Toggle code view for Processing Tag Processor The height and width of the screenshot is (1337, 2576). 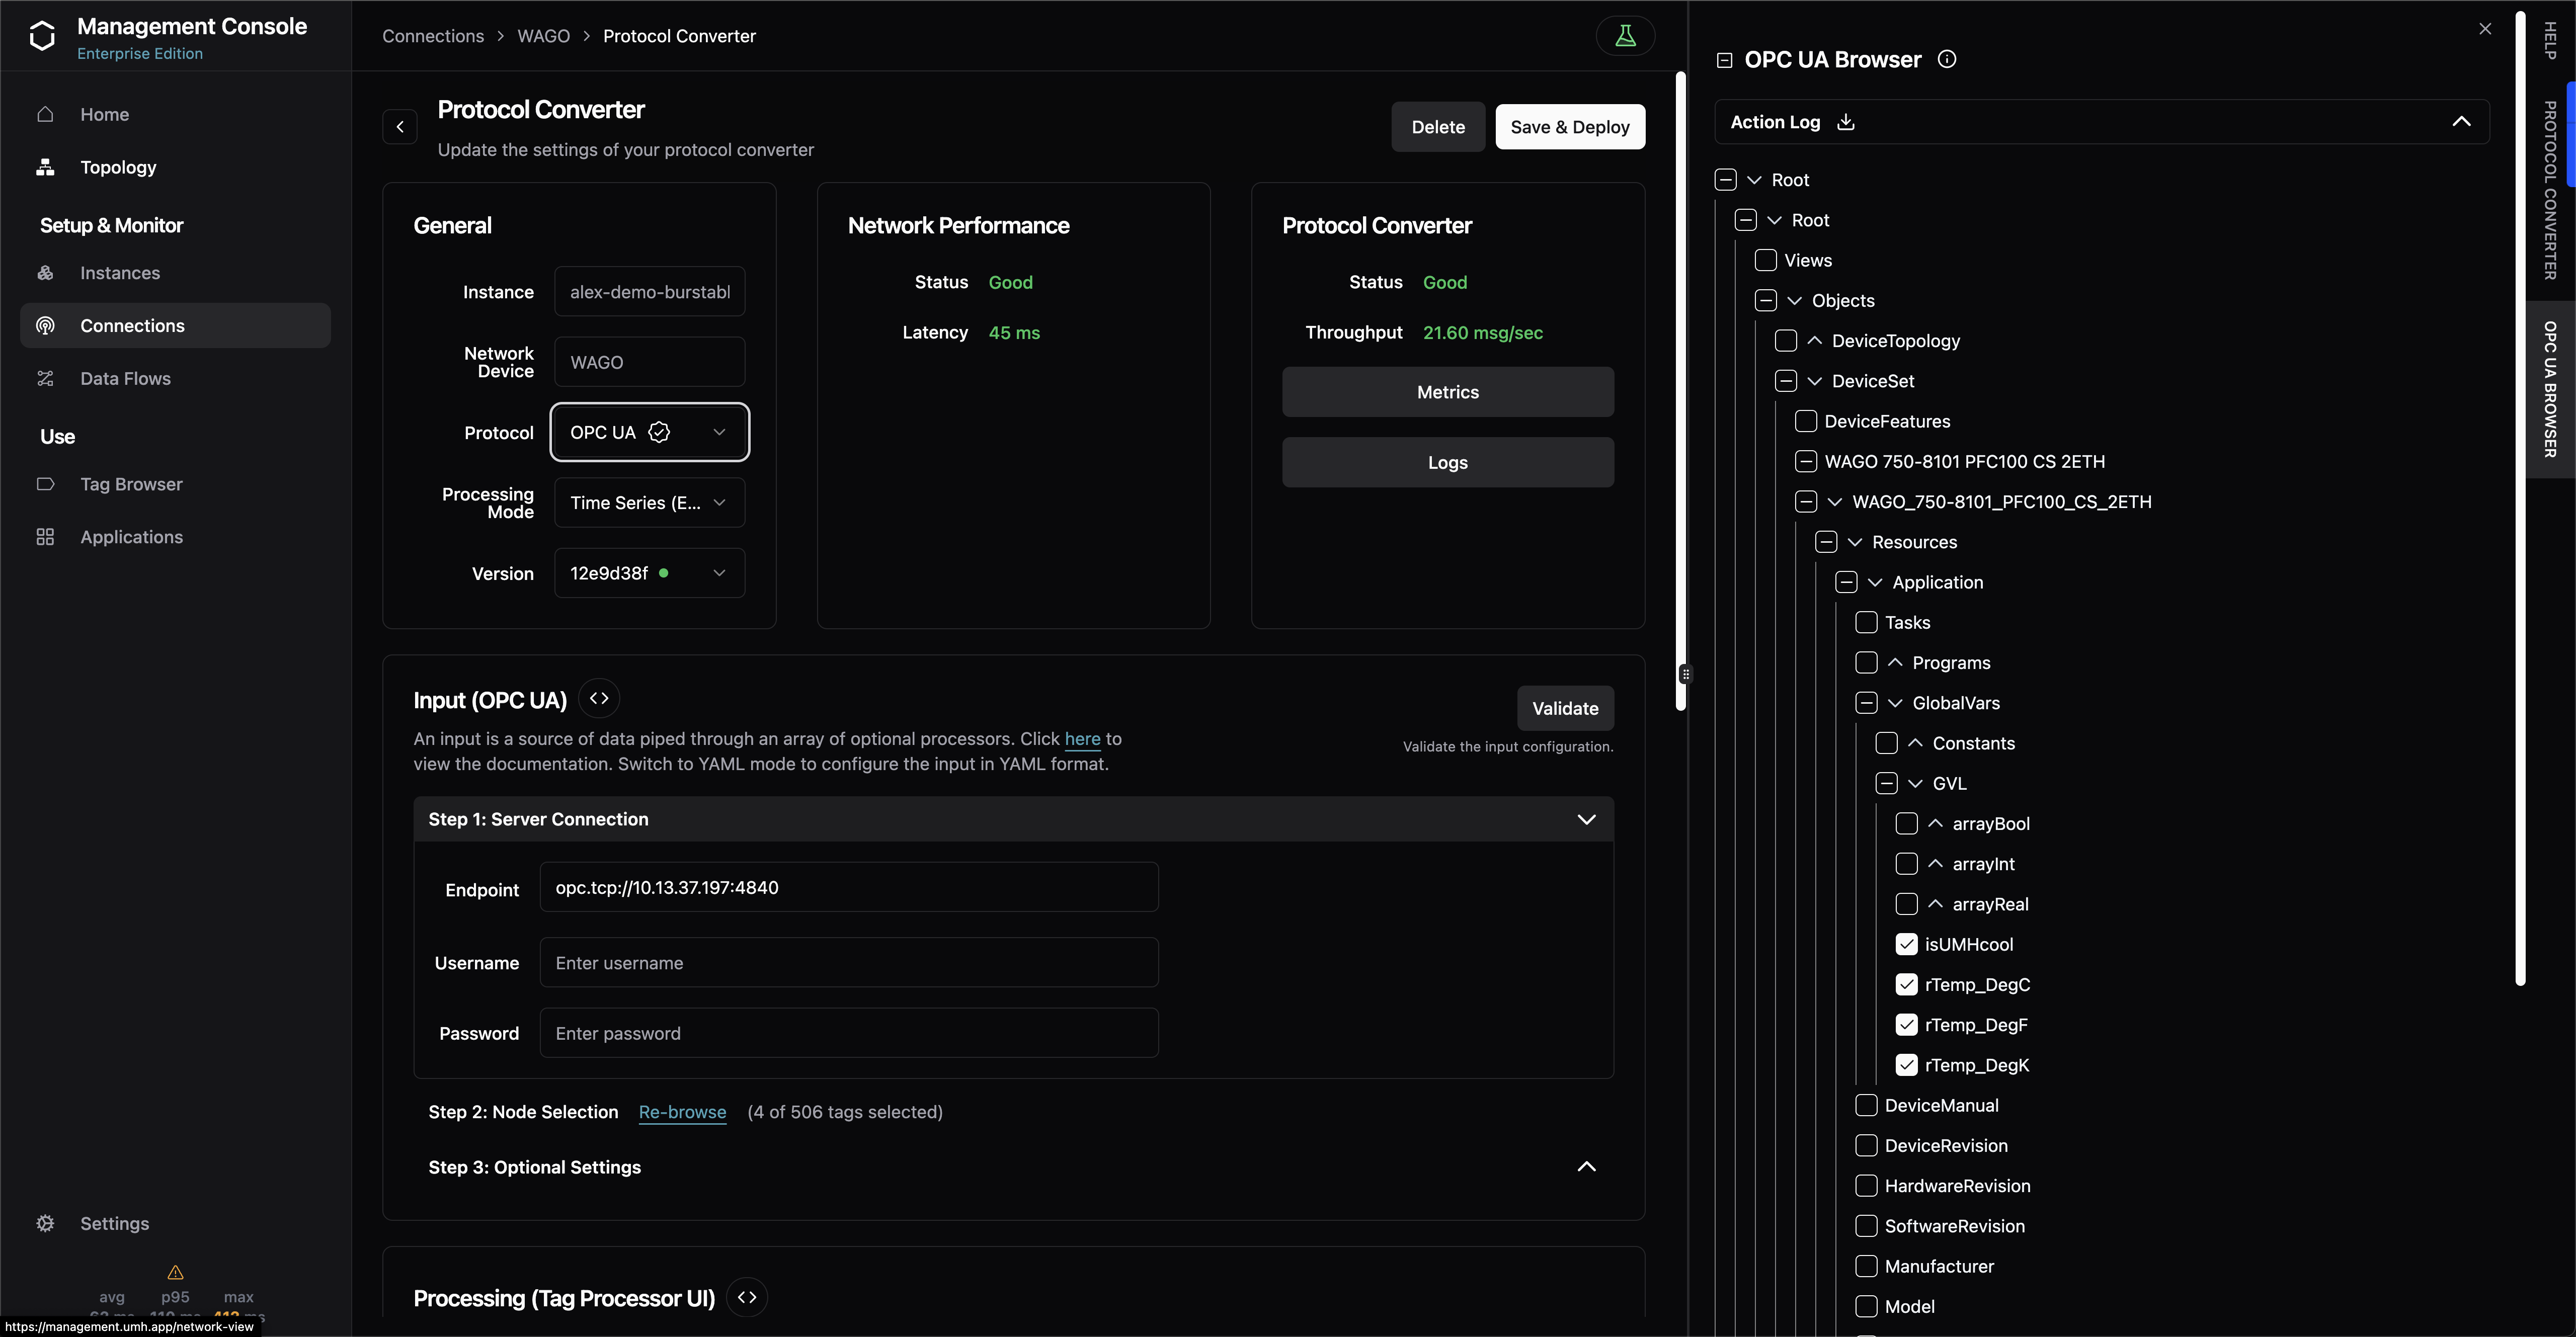(x=747, y=1298)
